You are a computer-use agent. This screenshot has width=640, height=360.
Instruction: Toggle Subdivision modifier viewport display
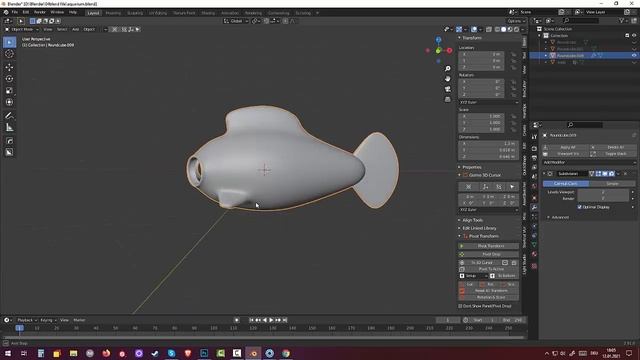click(605, 173)
